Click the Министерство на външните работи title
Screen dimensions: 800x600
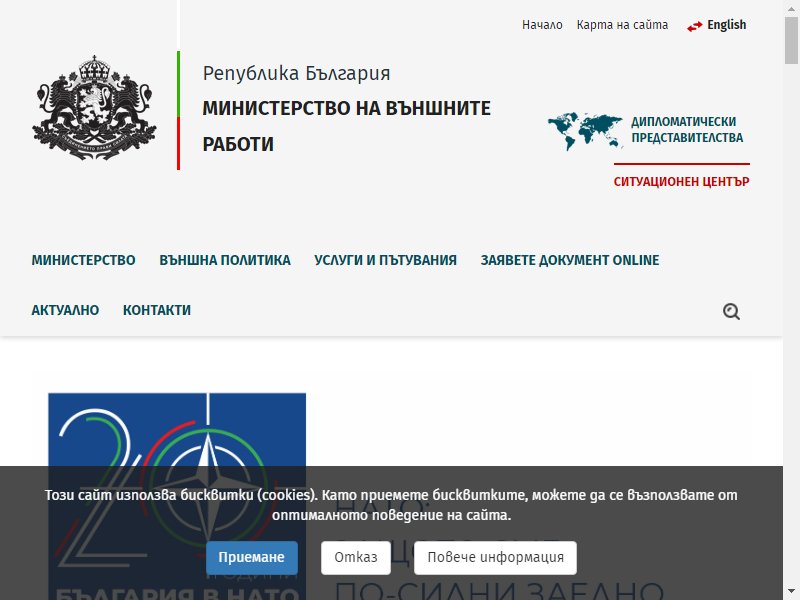tap(346, 126)
